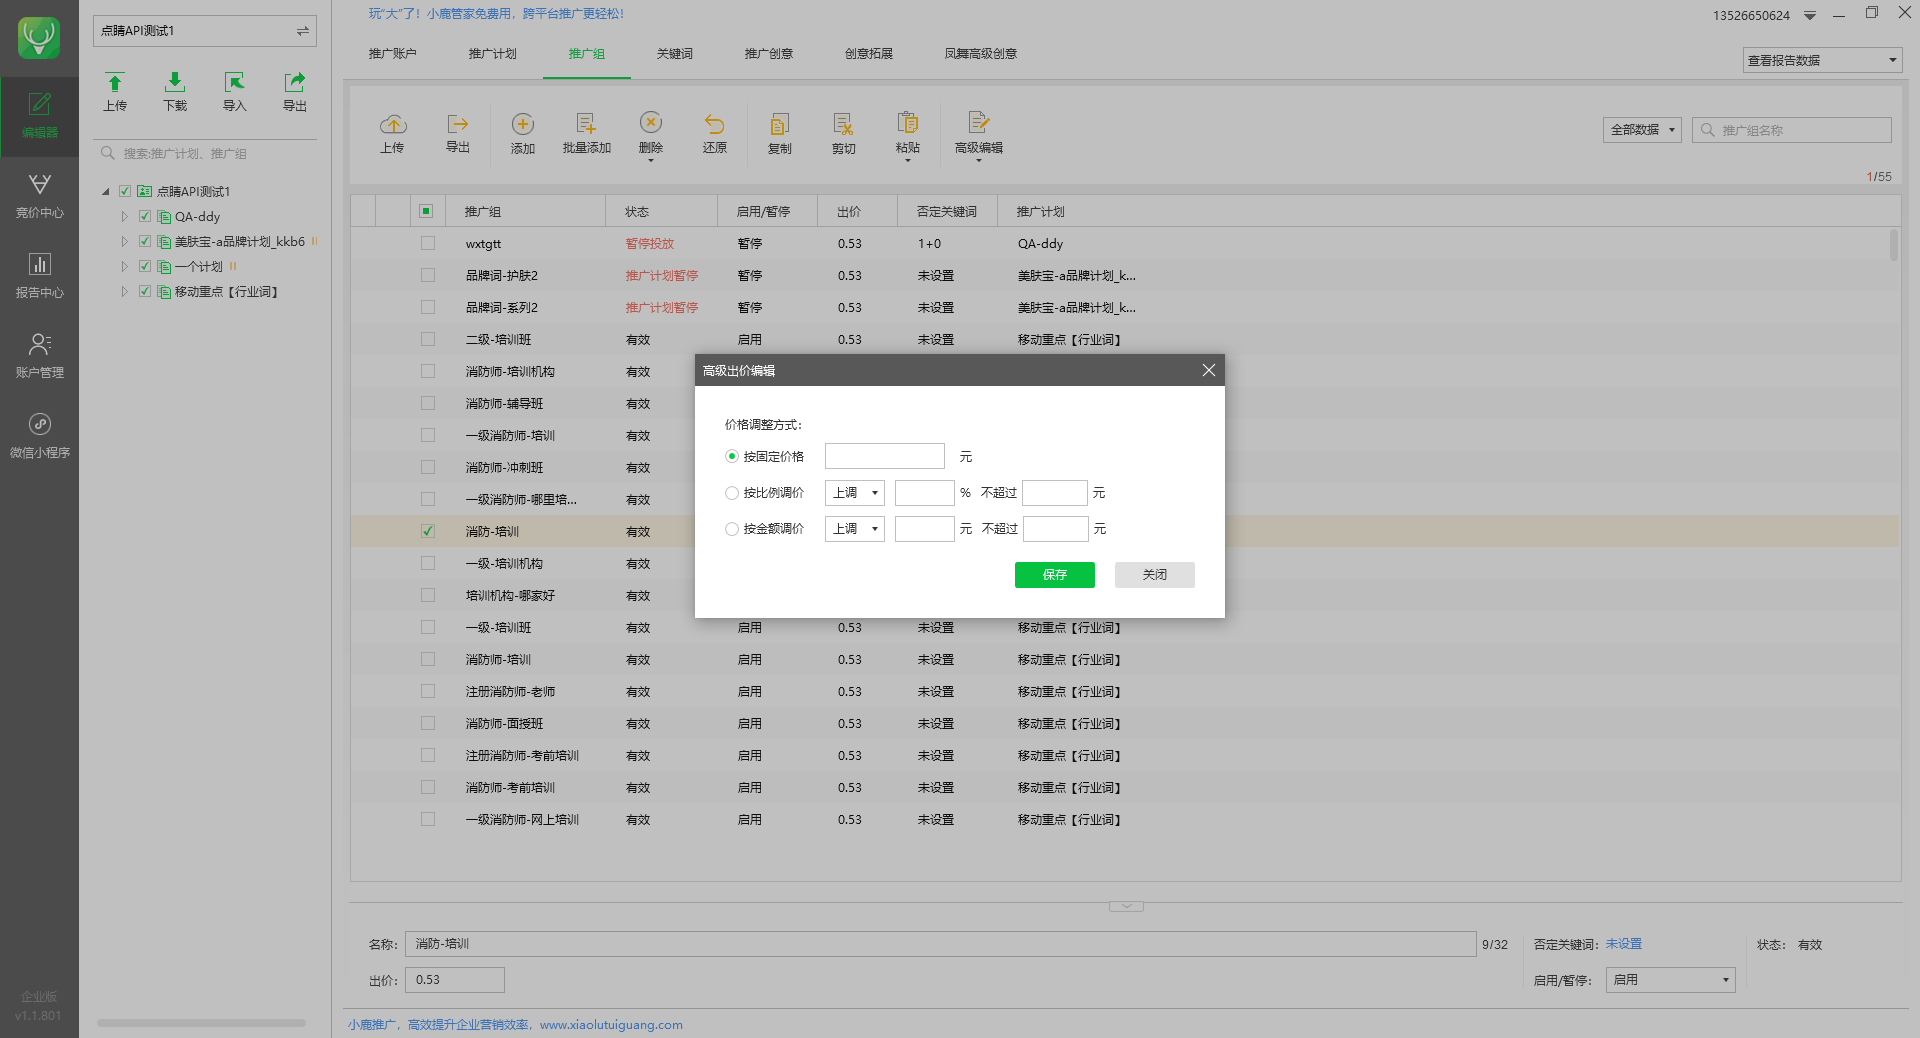The width and height of the screenshot is (1920, 1038).
Task: Click the toolbar 导出 icon
Action: coord(458,124)
